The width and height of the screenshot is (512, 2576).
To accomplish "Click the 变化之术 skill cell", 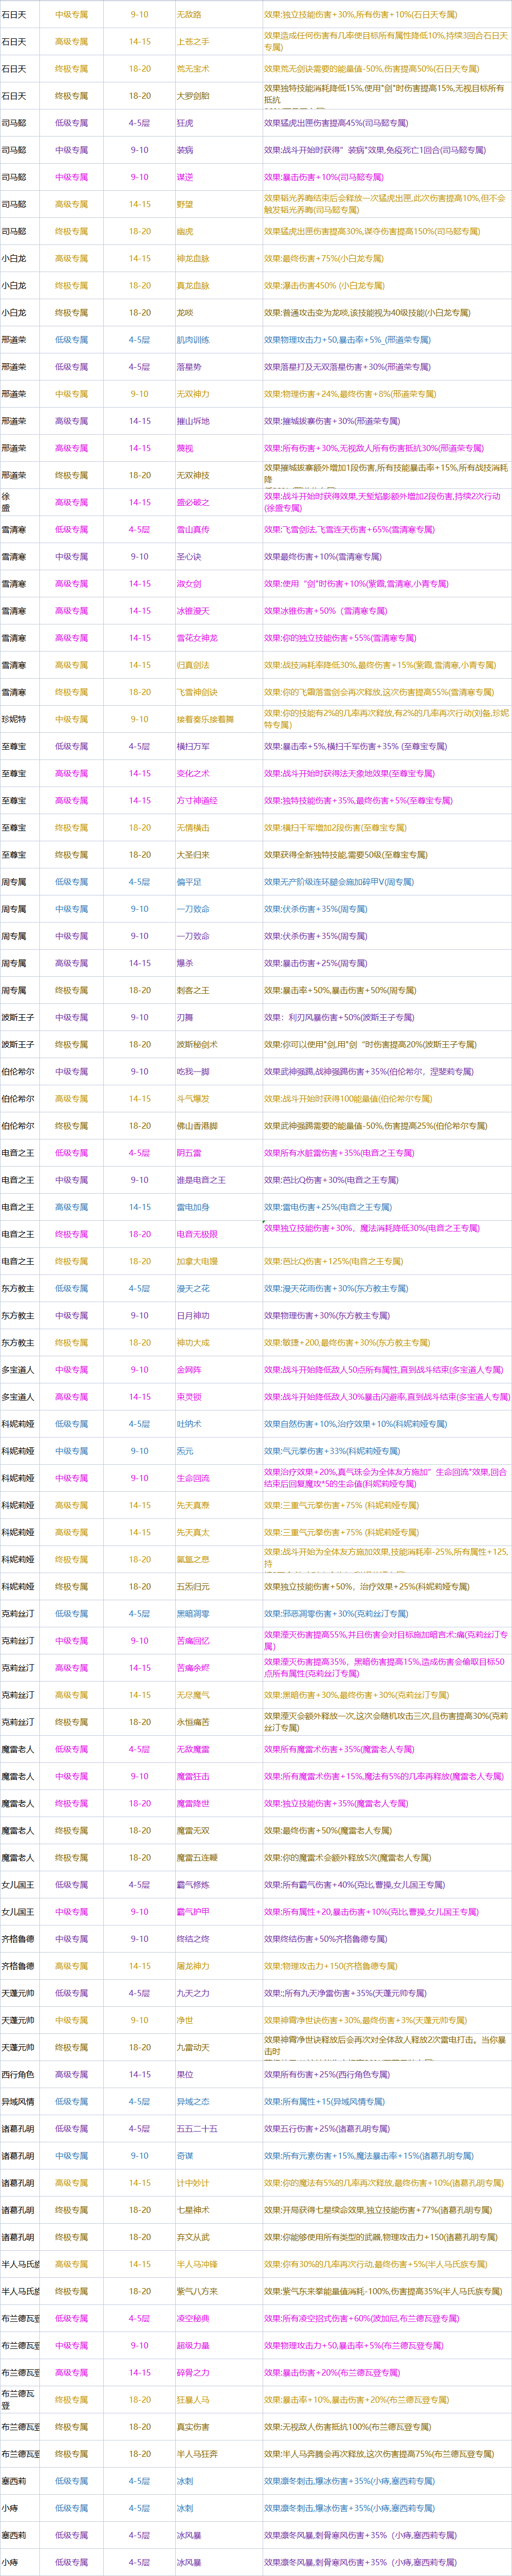I will pyautogui.click(x=193, y=773).
